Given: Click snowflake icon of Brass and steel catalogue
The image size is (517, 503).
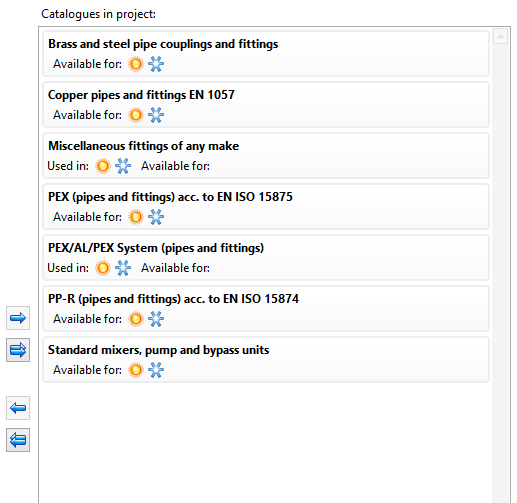Looking at the screenshot, I should (x=156, y=64).
